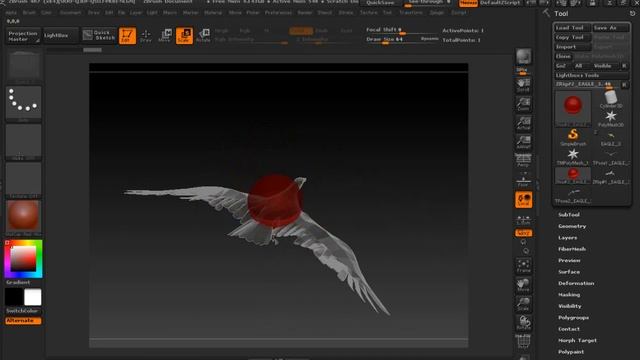Click the Focal Shift slider

pyautogui.click(x=402, y=31)
